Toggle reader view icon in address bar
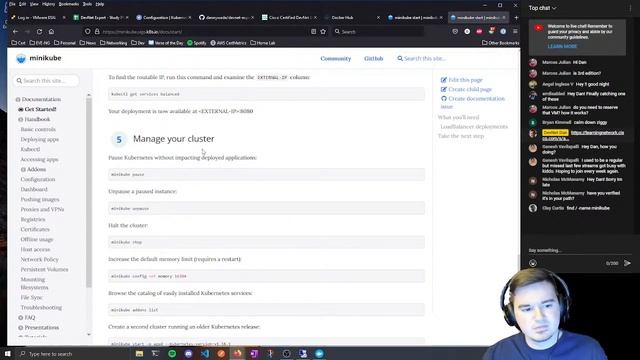Screen dimensions: 640x360 click(313, 31)
